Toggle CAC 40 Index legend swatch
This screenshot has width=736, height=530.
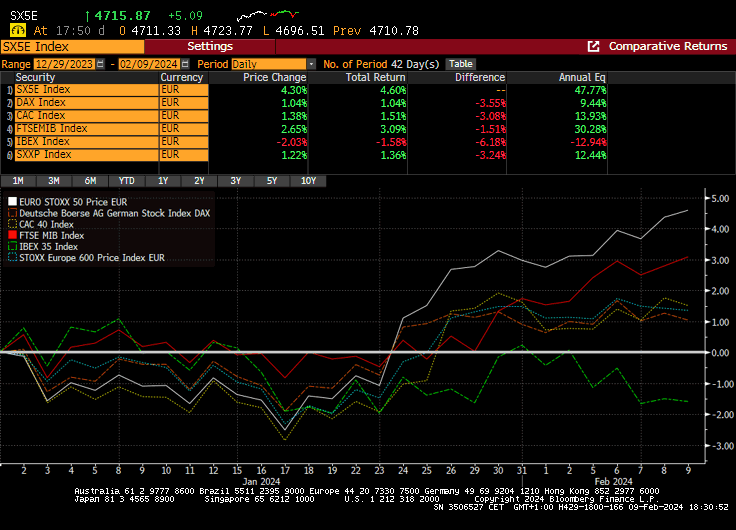click(13, 224)
